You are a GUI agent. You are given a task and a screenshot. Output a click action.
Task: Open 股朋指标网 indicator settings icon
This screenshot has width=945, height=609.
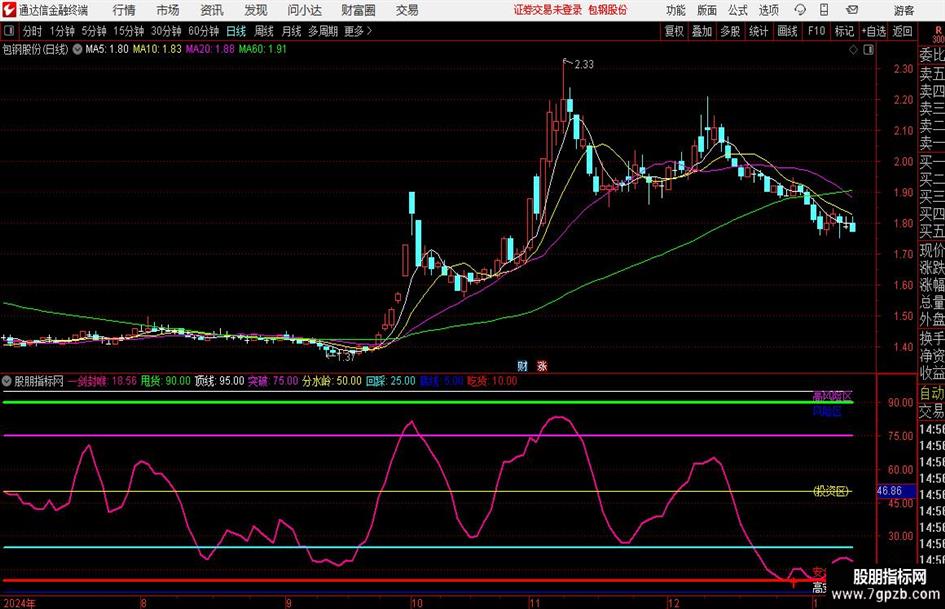(x=7, y=381)
